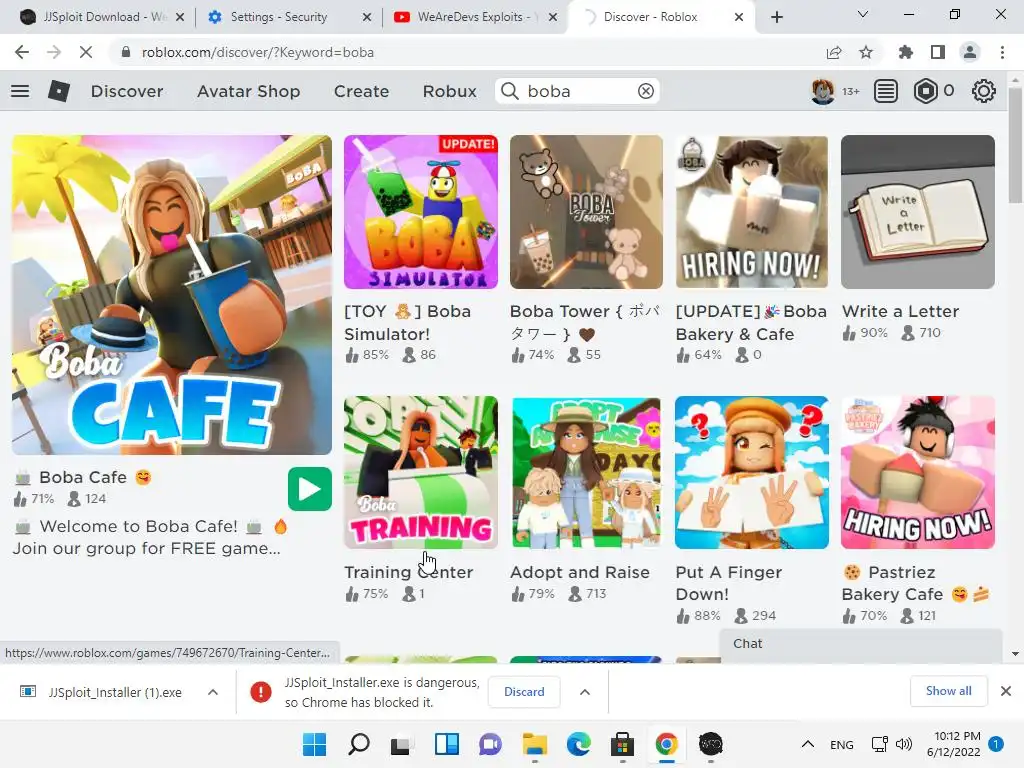Screen dimensions: 1024x768
Task: Click Show all downloads
Action: click(948, 691)
